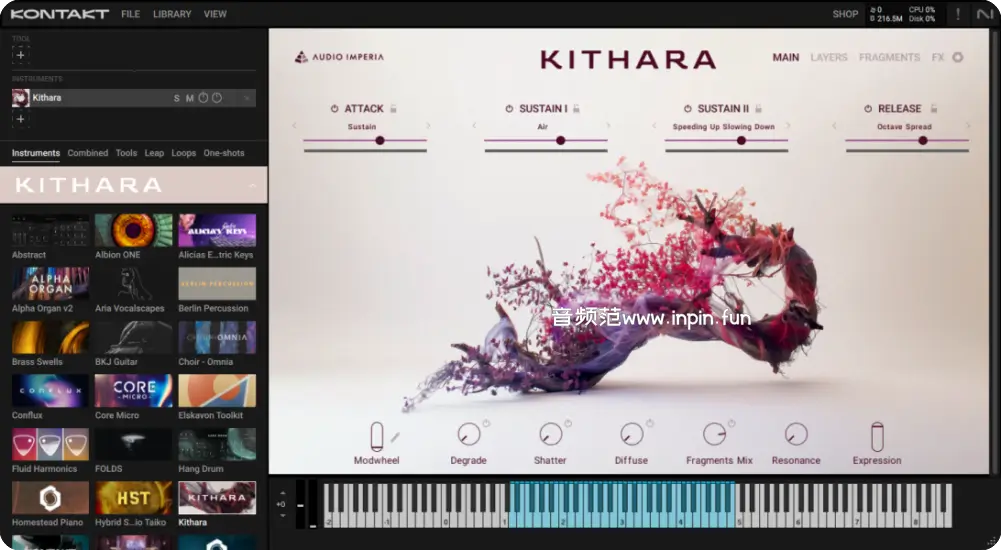Click the exclamation warning icon

point(958,14)
